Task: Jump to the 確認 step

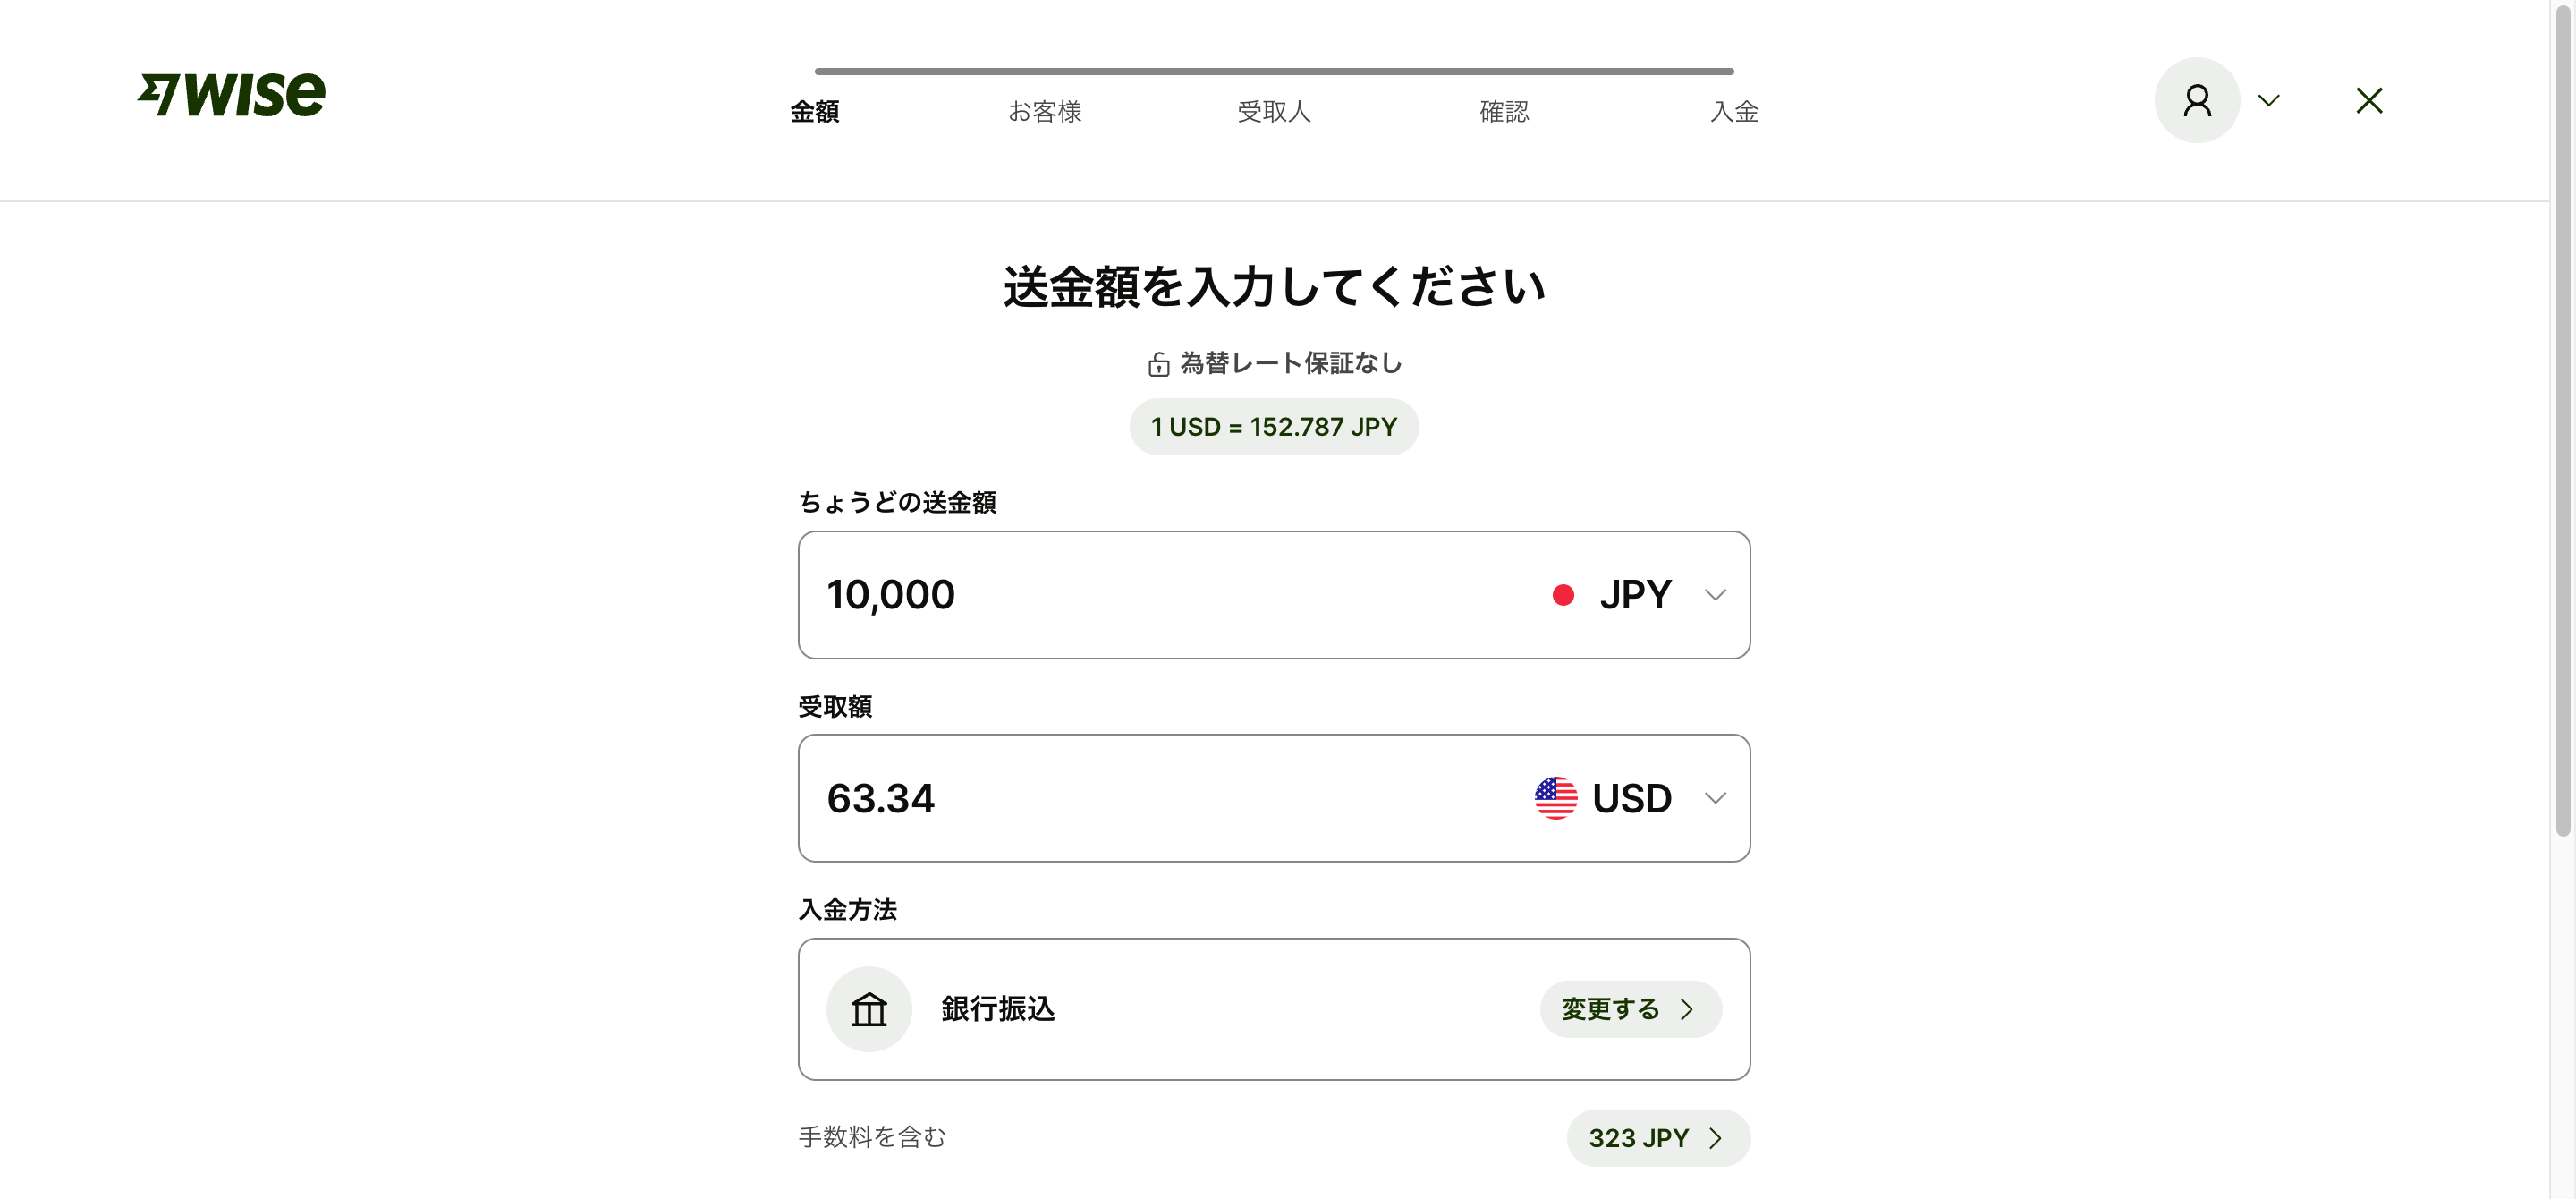Action: click(1503, 111)
